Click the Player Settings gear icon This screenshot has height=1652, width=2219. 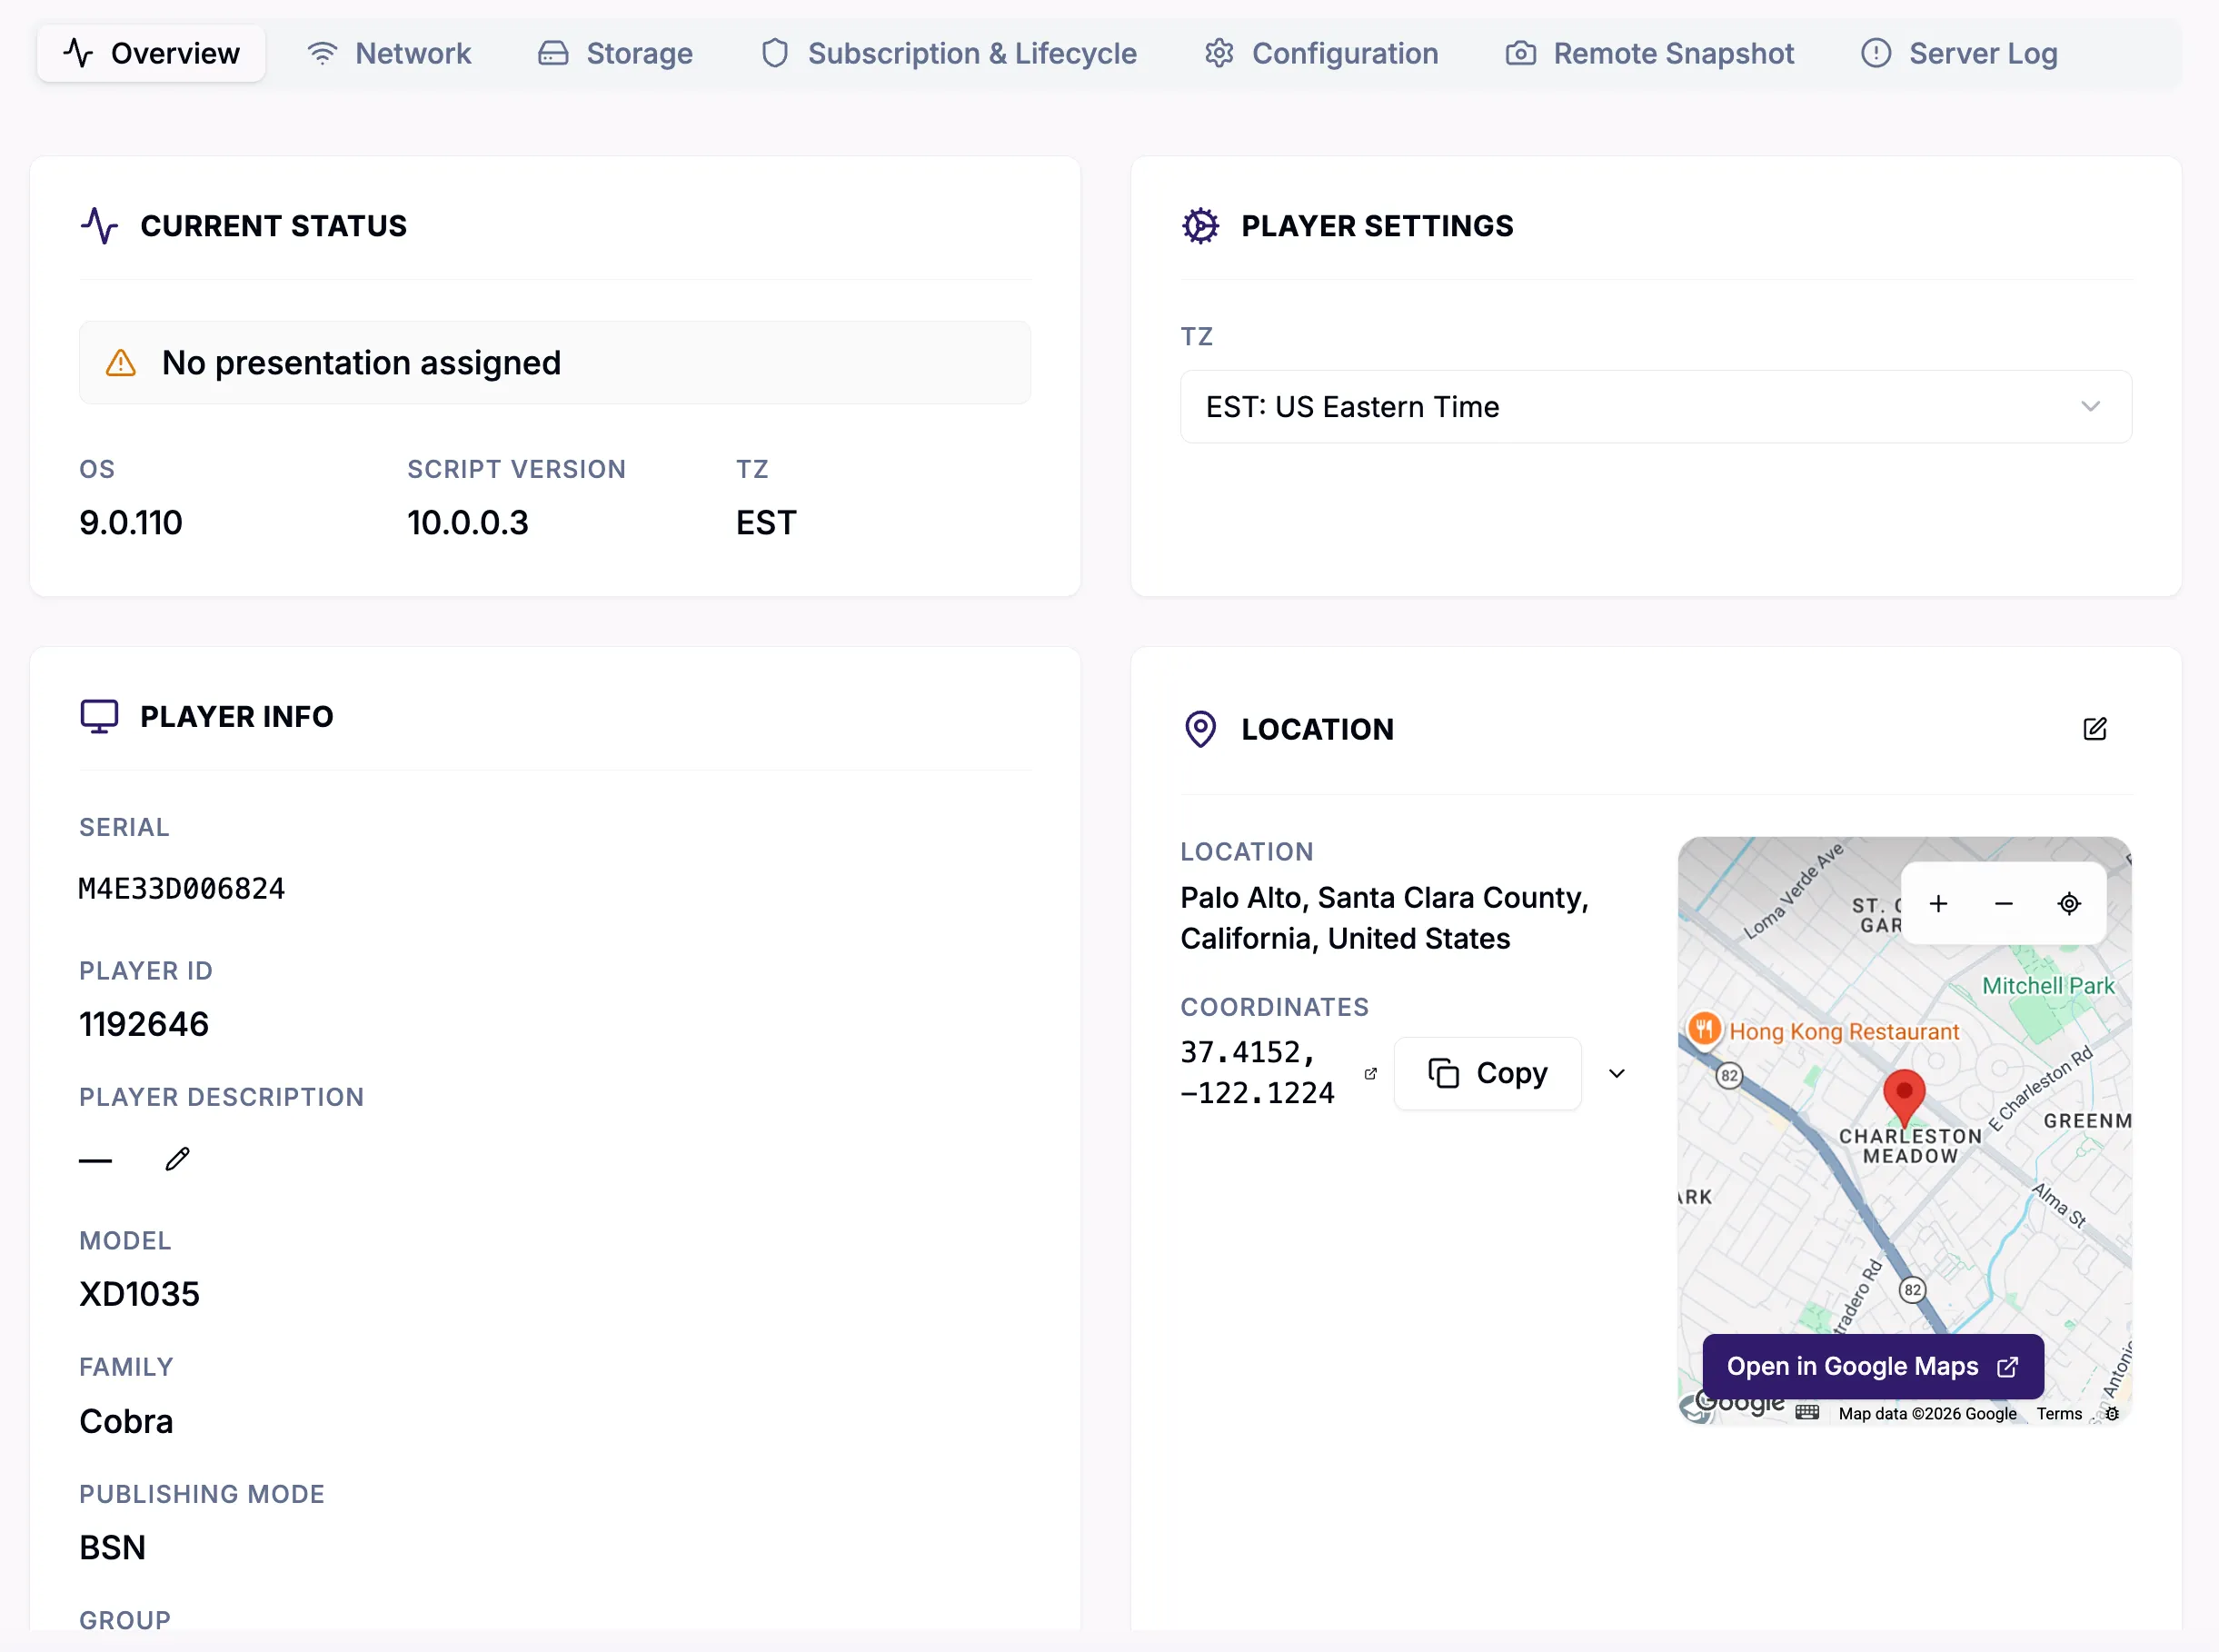click(1200, 226)
